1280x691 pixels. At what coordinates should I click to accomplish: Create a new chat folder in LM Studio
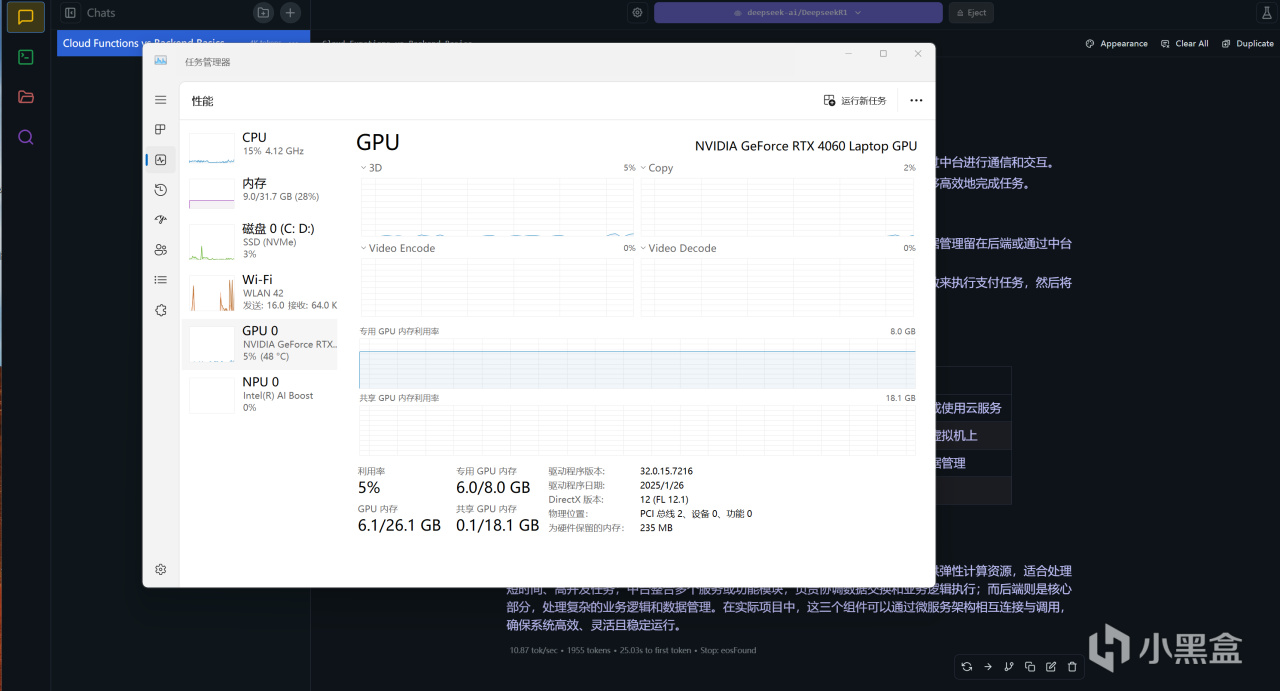click(x=263, y=13)
